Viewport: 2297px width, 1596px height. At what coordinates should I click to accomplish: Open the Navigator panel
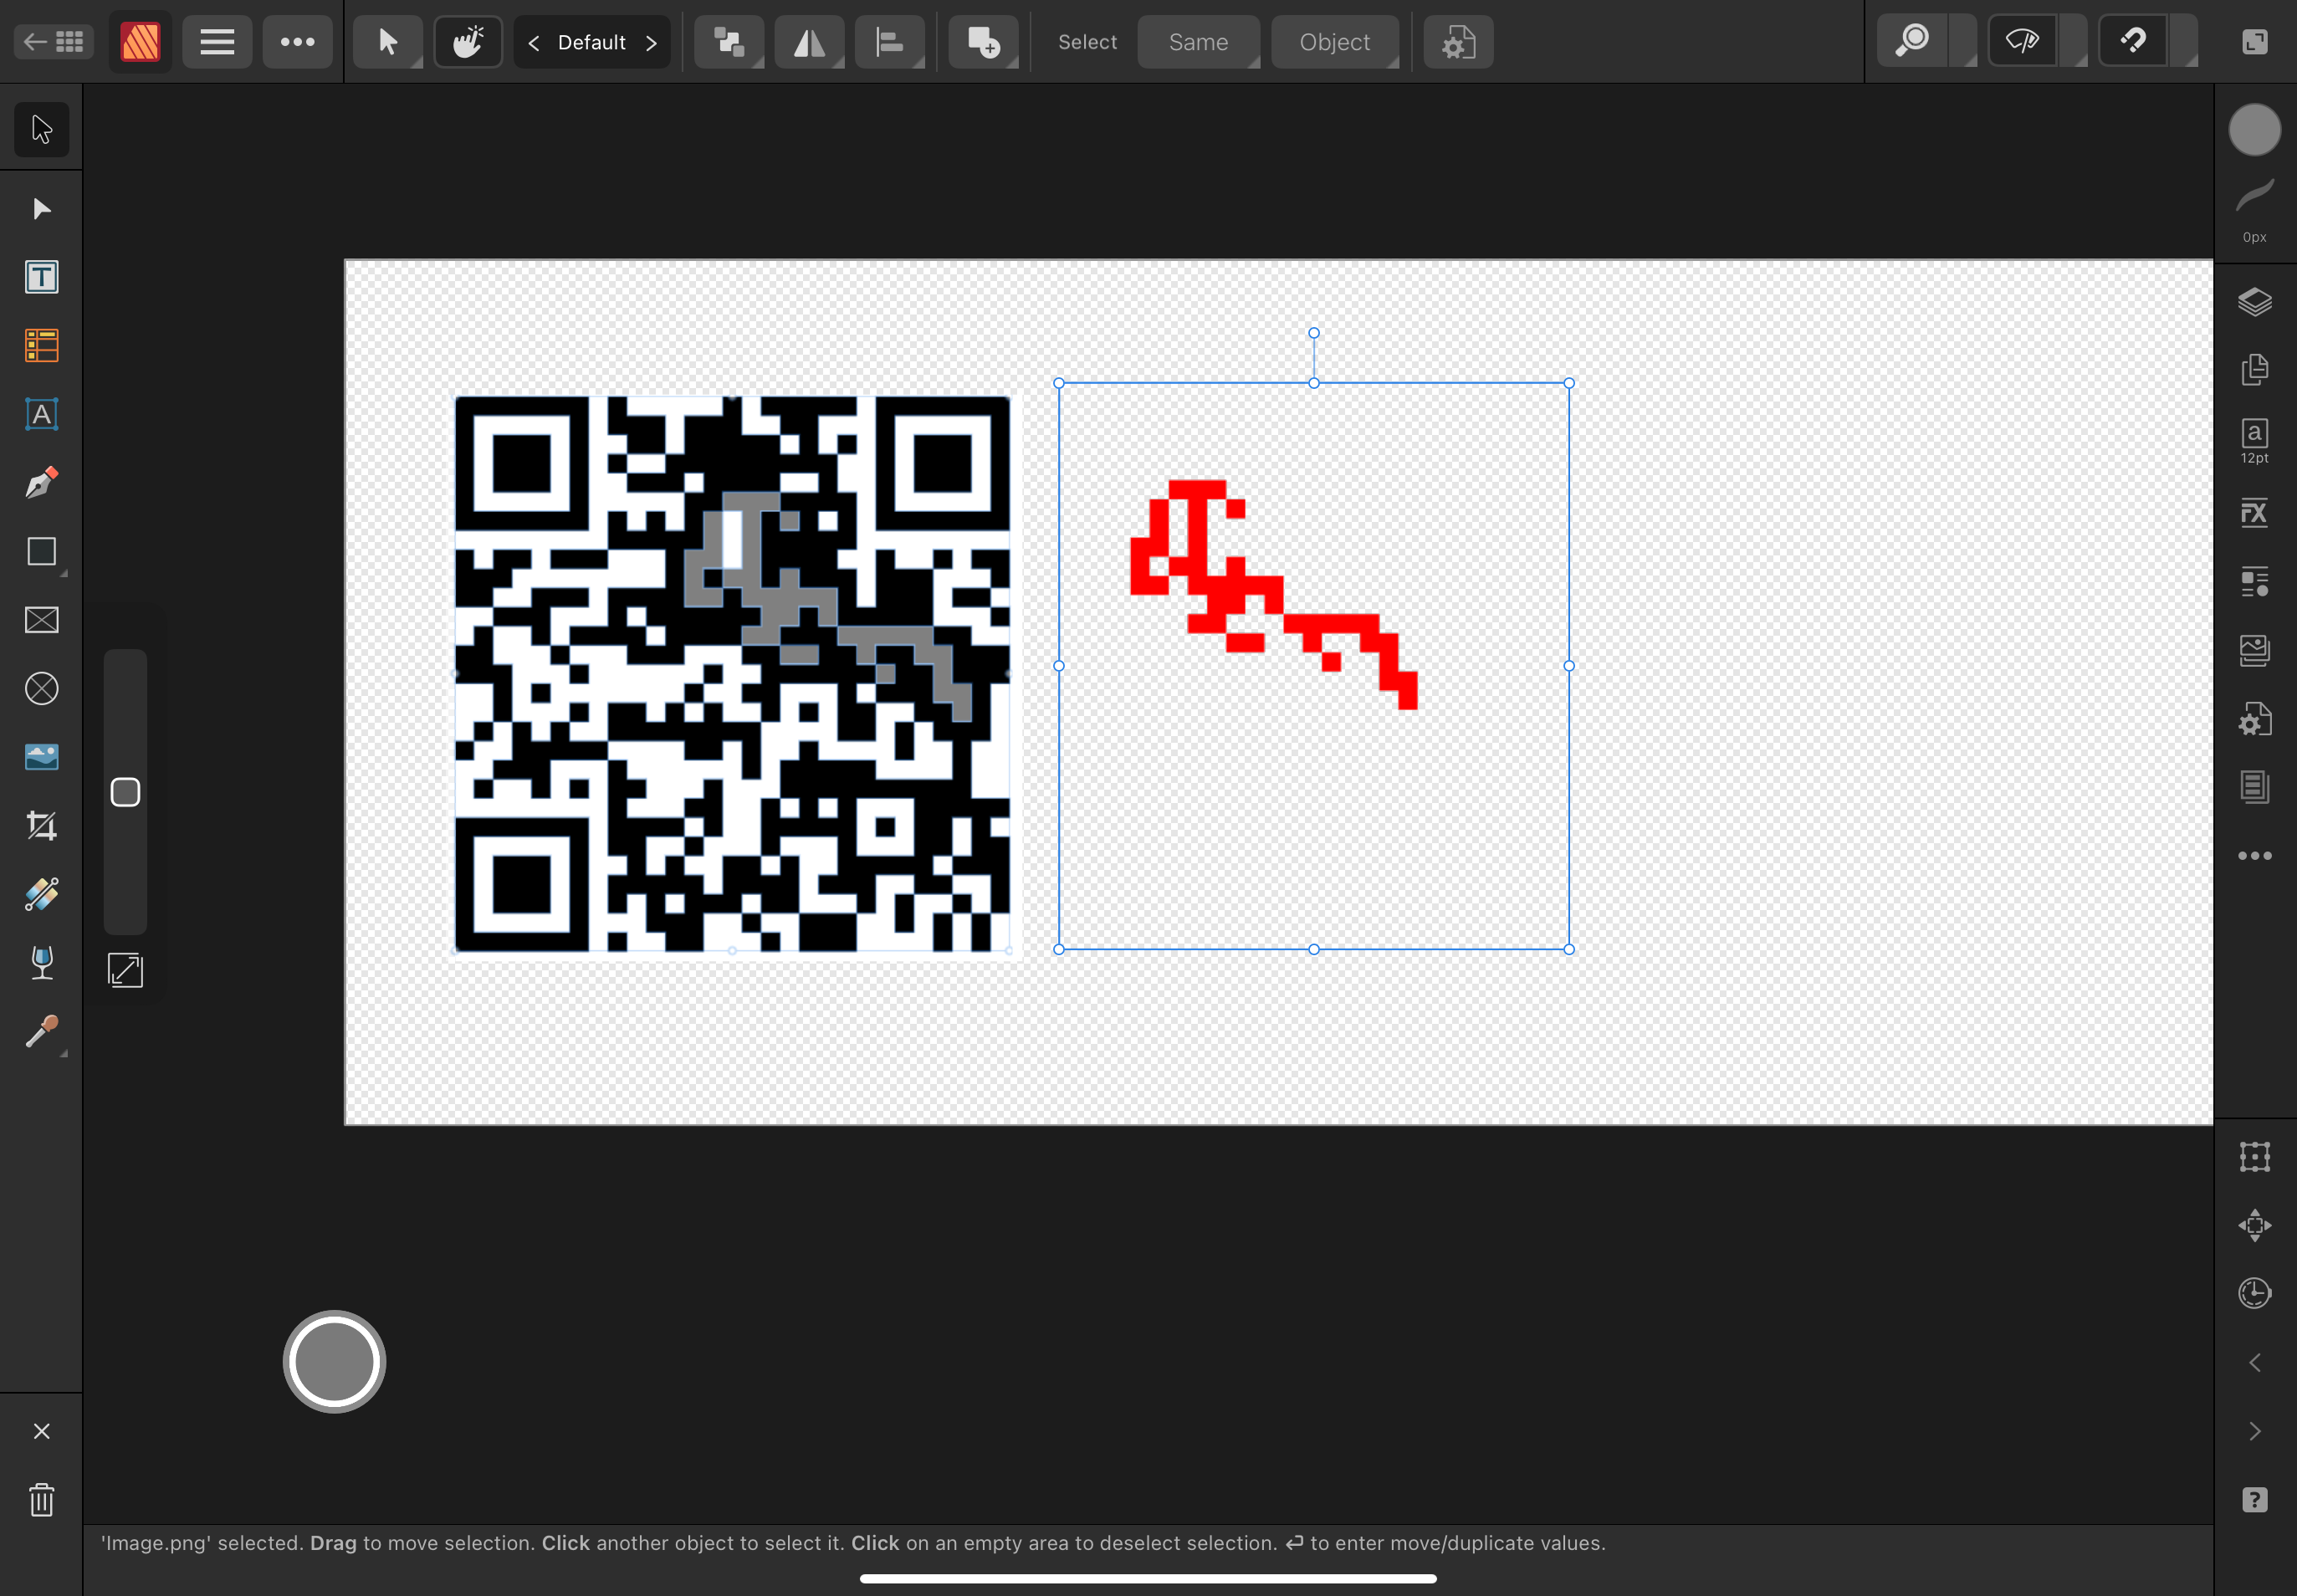coord(2254,1225)
